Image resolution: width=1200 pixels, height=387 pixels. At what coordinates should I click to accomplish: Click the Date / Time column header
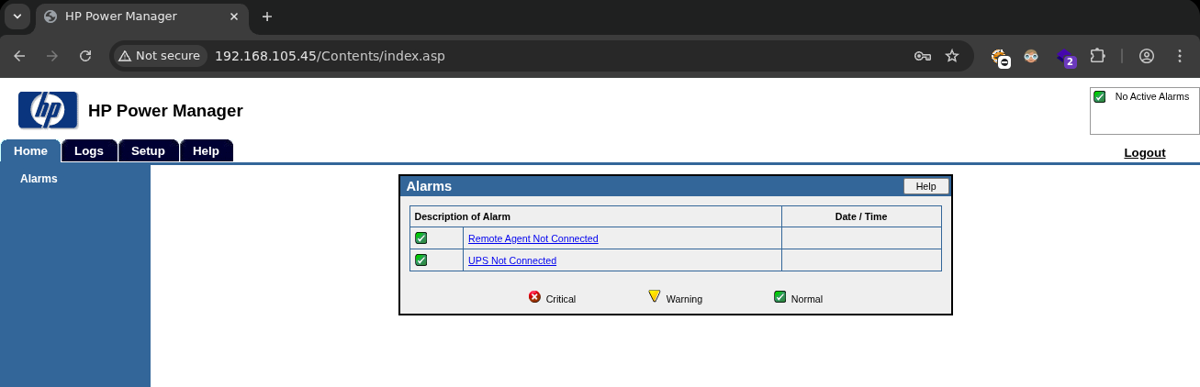(x=861, y=216)
